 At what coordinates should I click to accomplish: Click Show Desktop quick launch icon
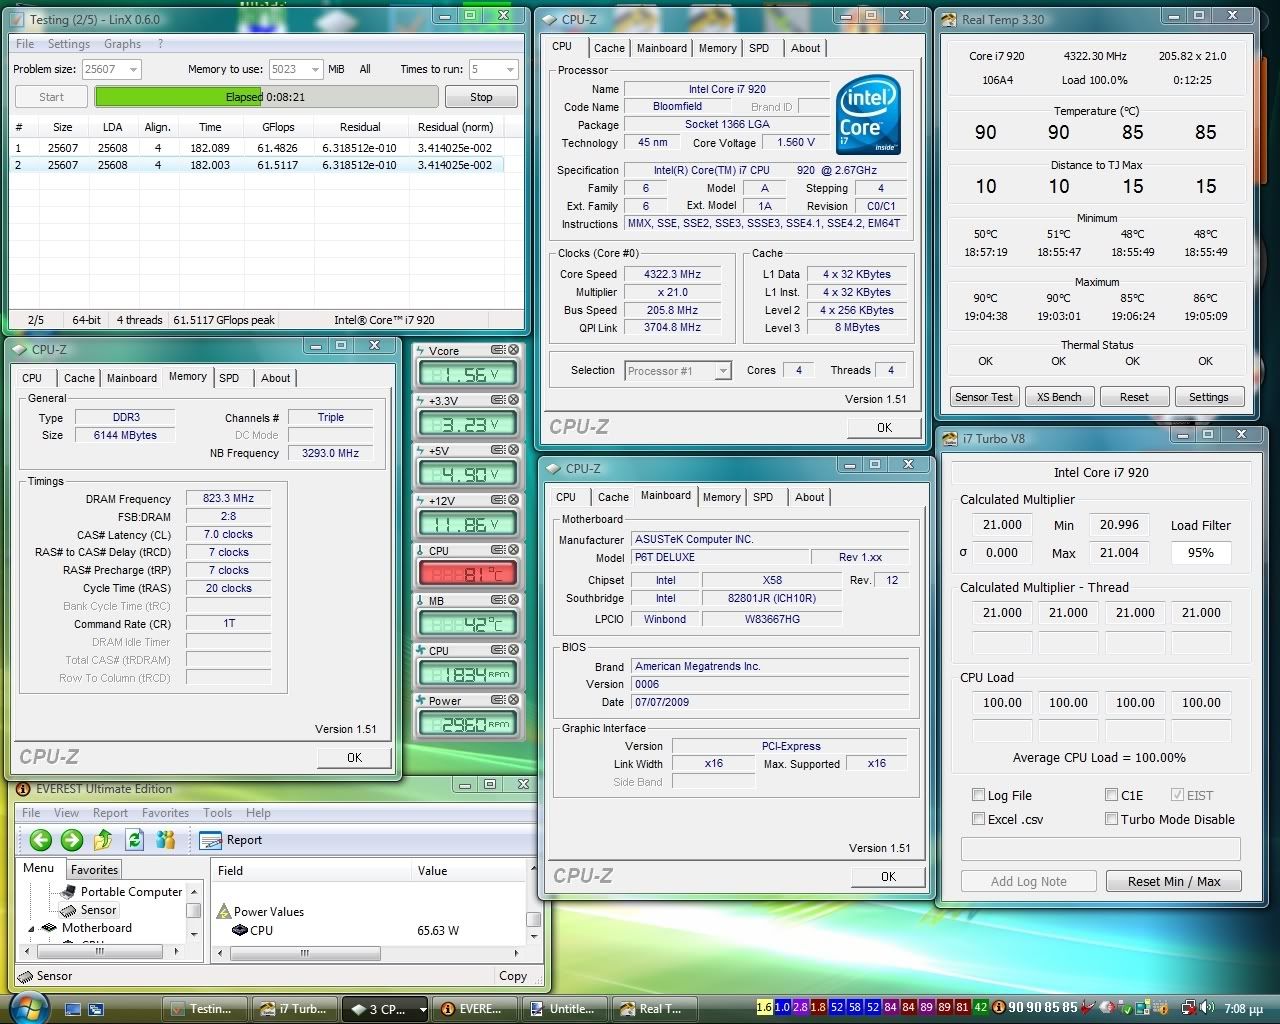pyautogui.click(x=72, y=1009)
